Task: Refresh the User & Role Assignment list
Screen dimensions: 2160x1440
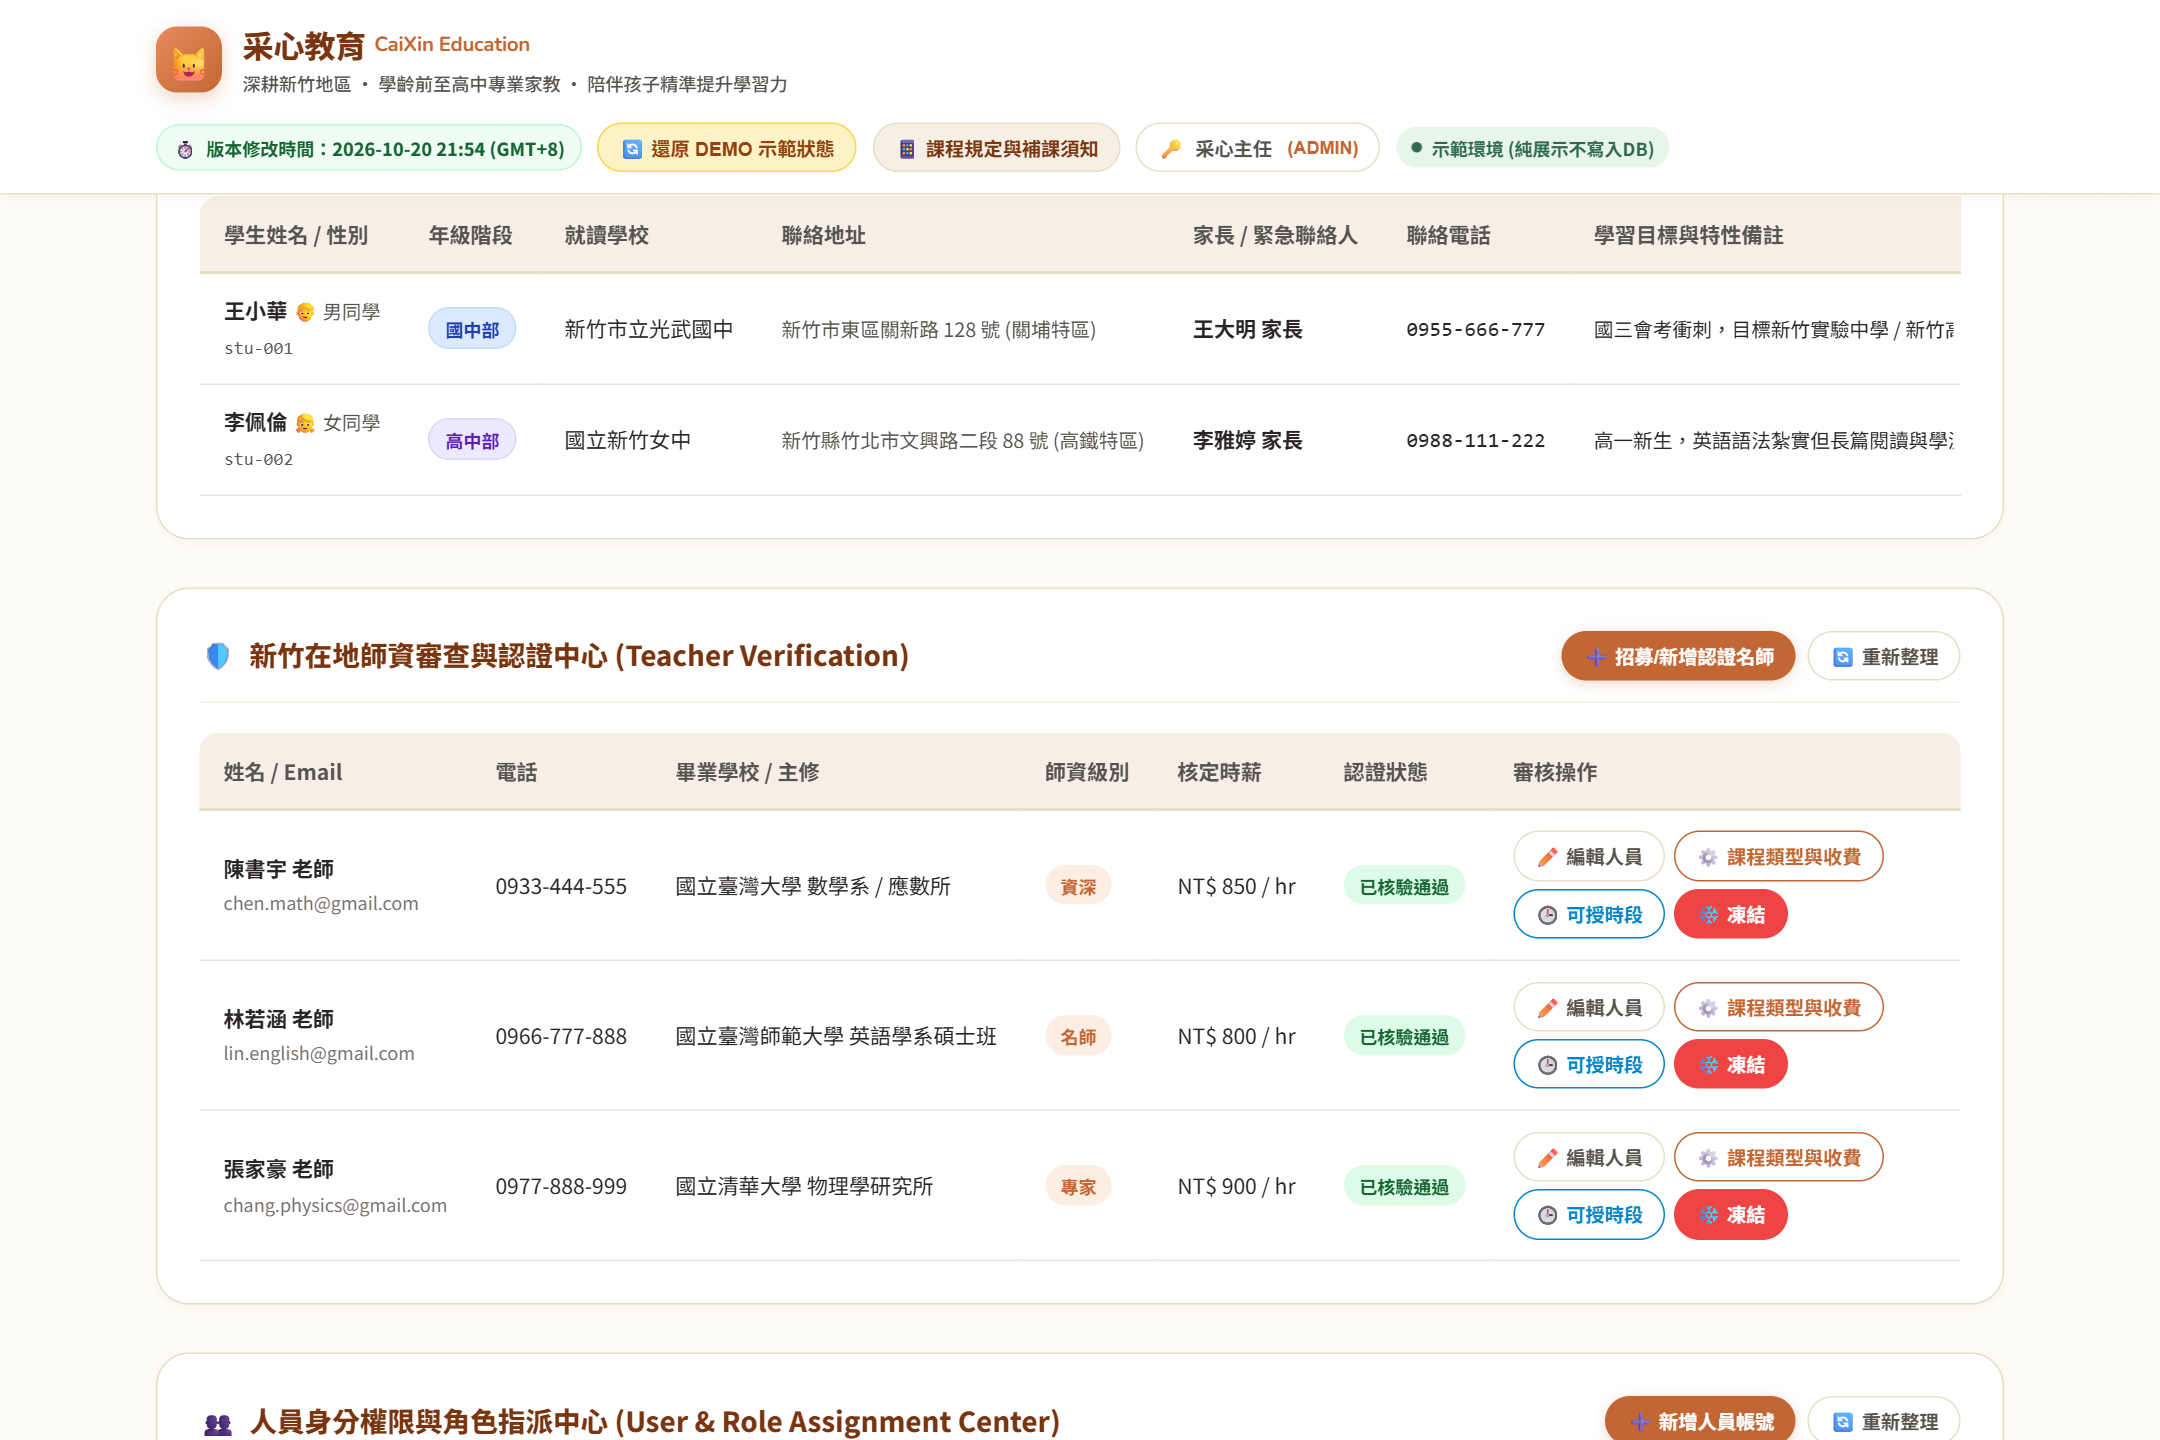Action: click(1884, 1420)
